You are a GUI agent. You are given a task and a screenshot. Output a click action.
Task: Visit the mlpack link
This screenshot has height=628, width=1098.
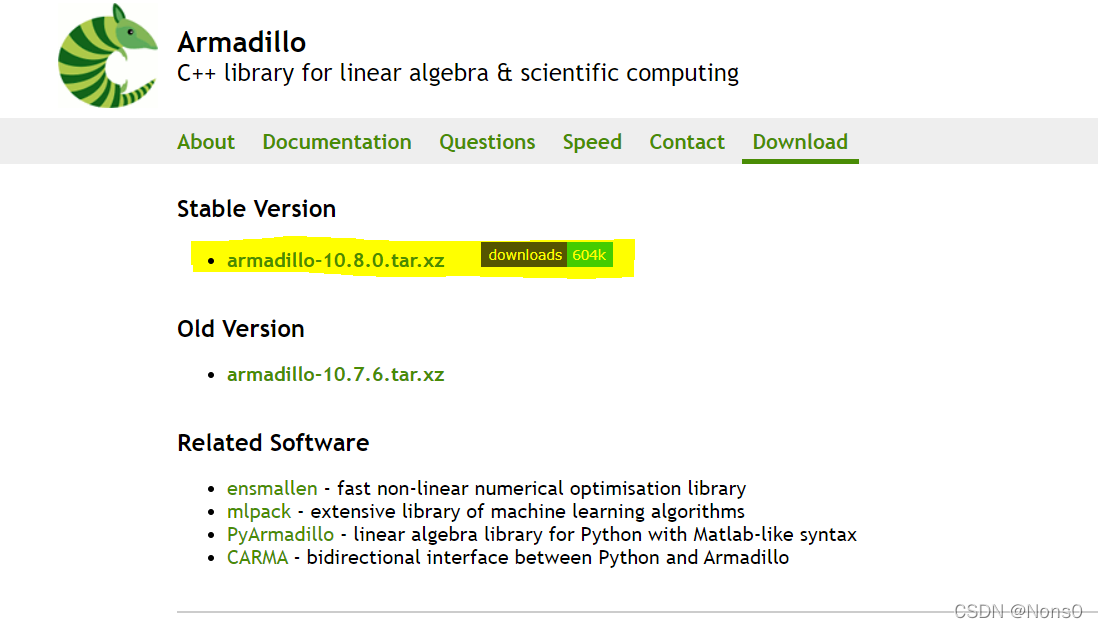click(259, 512)
